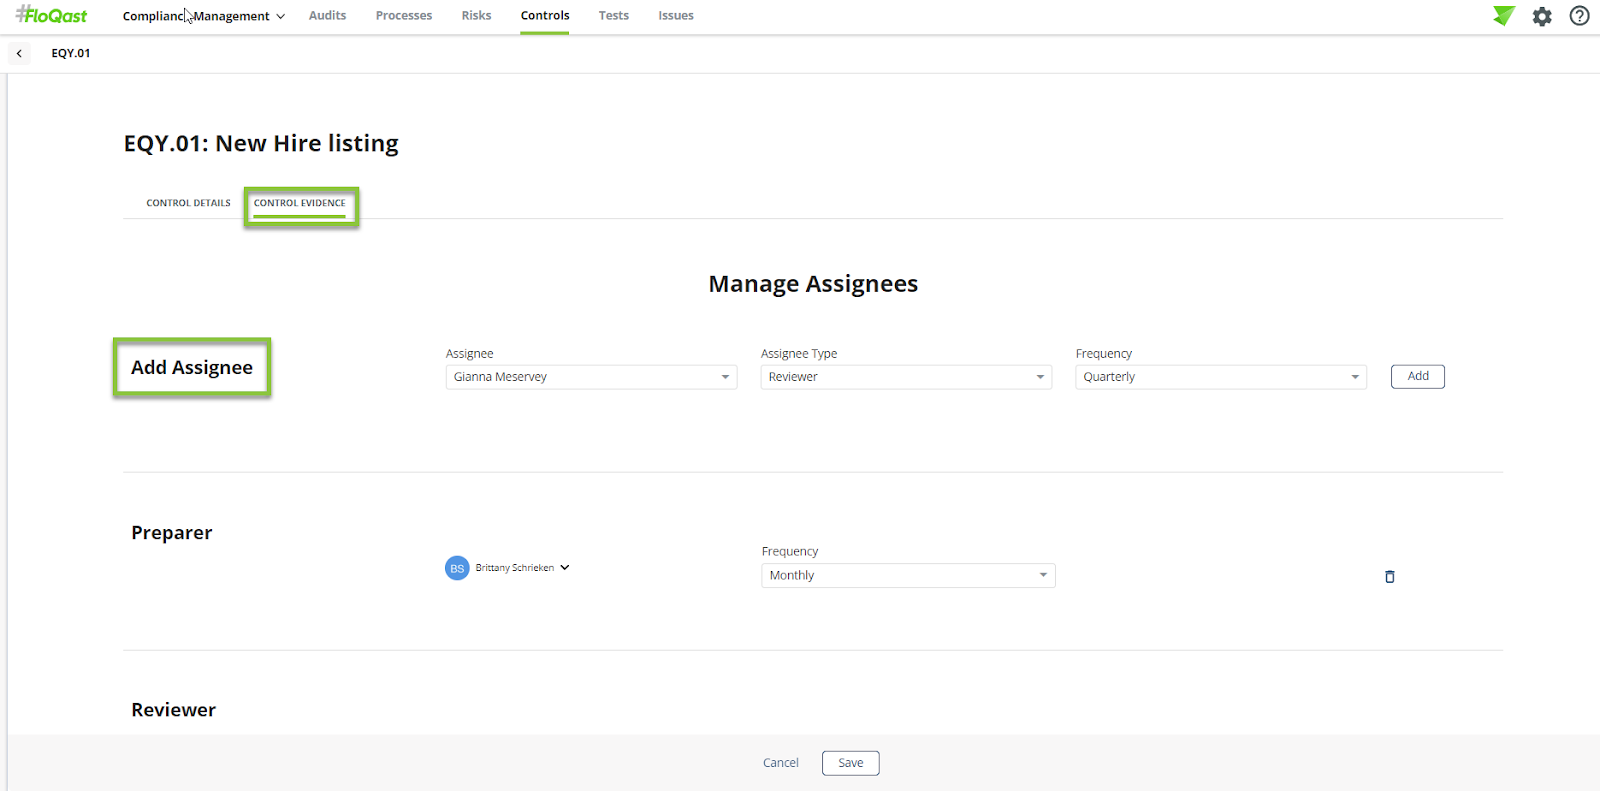The height and width of the screenshot is (791, 1600).
Task: Go back using the left chevron
Action: point(19,53)
